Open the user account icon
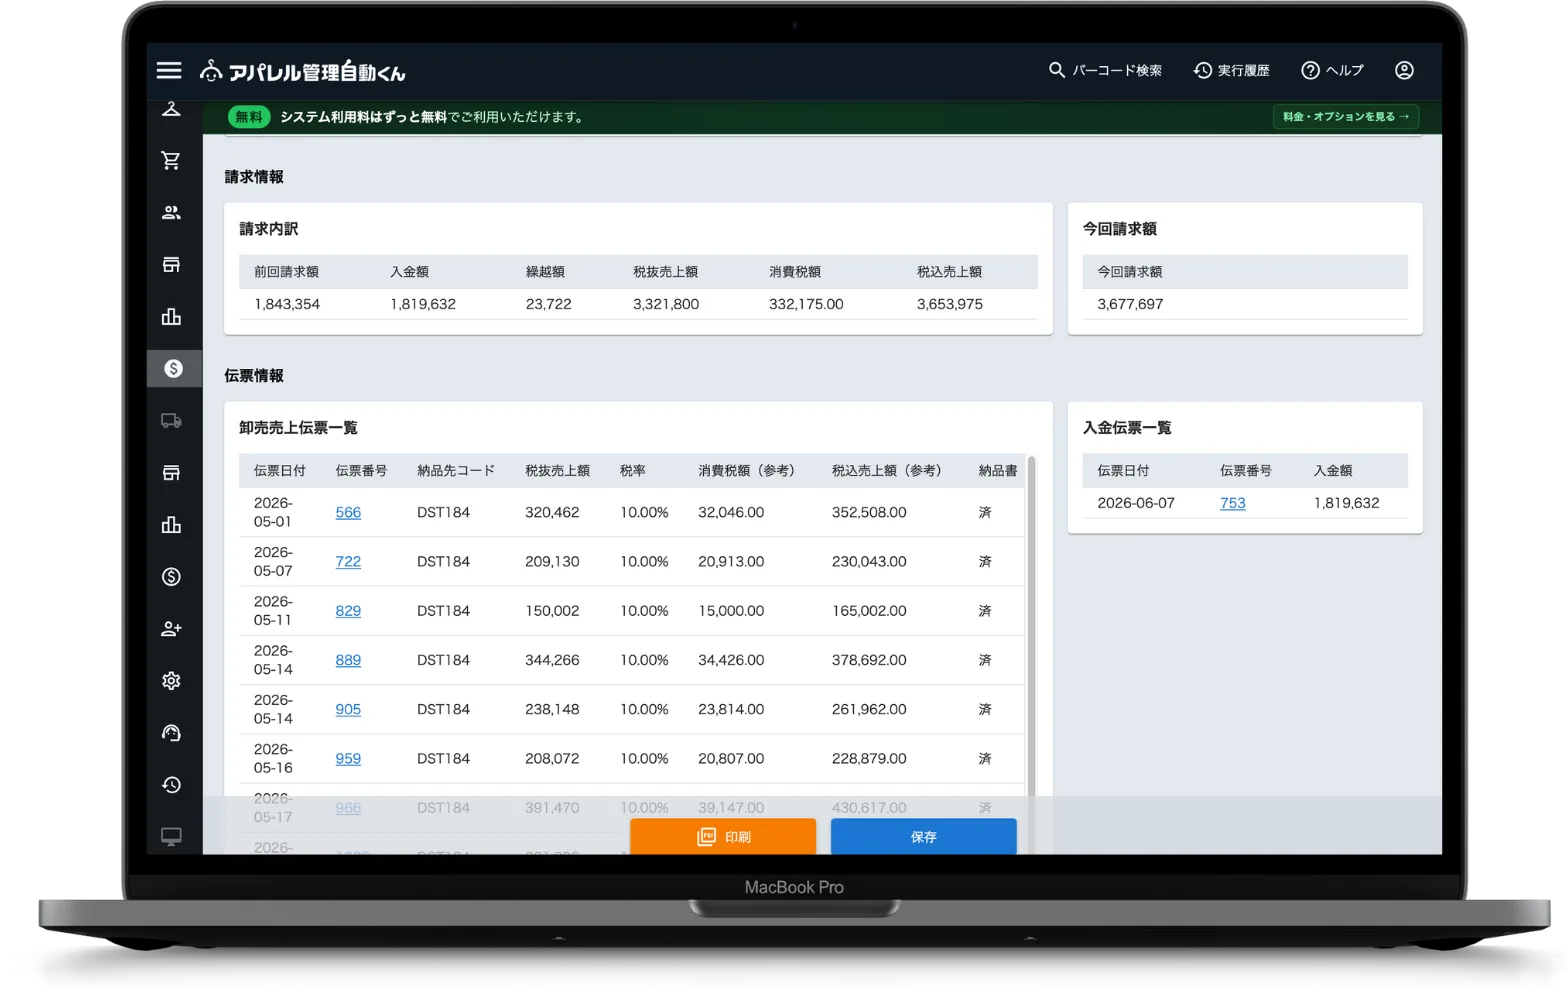 [x=1404, y=70]
